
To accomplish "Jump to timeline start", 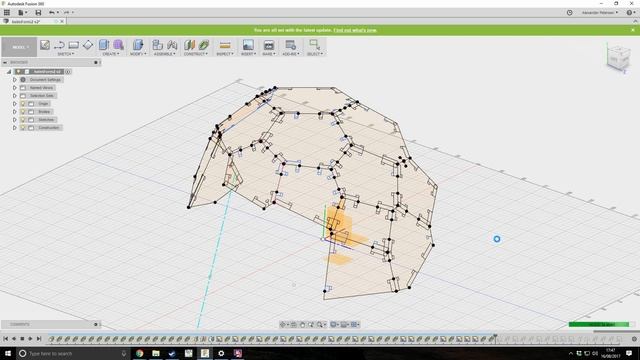I will [x=6, y=339].
